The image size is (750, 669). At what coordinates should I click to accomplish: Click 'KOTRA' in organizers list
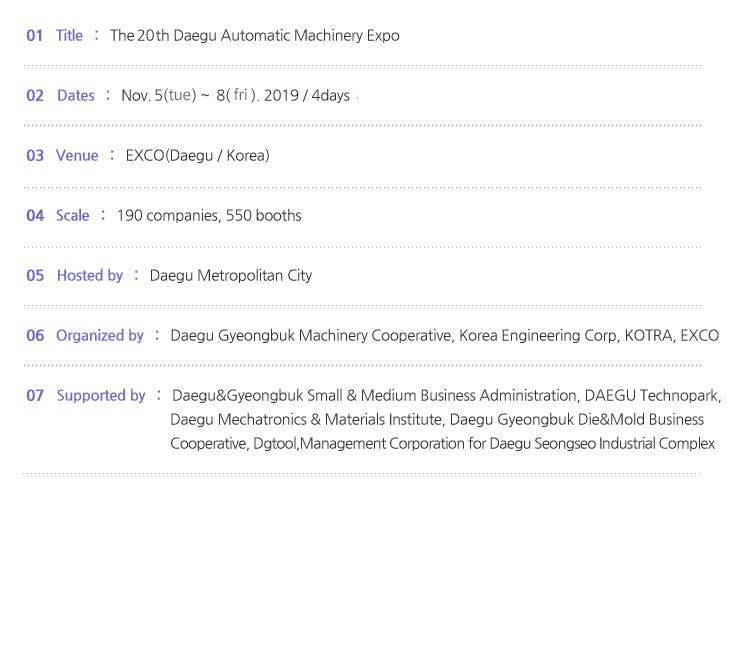pyautogui.click(x=649, y=336)
